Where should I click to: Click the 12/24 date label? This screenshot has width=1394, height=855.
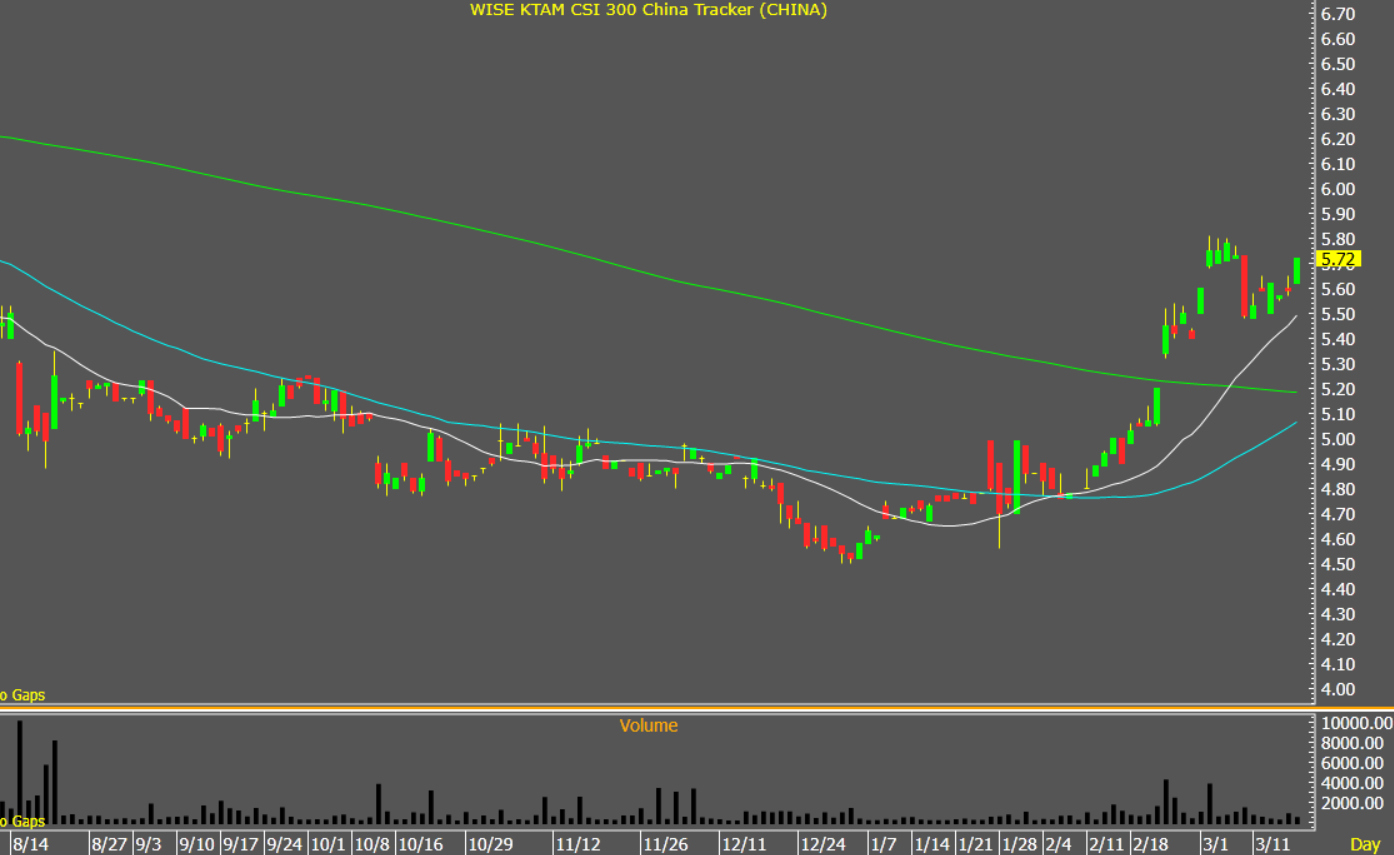point(823,845)
